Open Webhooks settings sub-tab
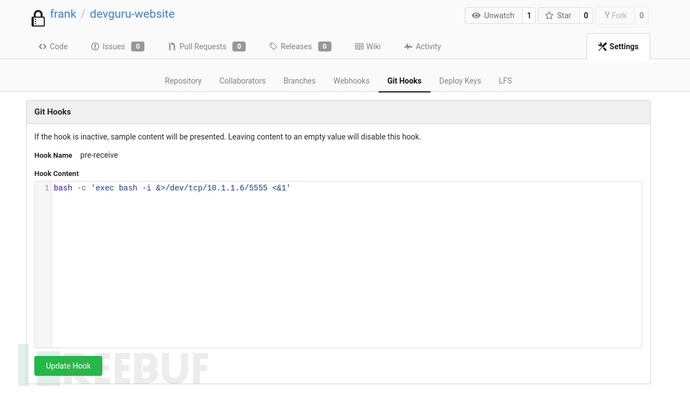 pyautogui.click(x=351, y=81)
